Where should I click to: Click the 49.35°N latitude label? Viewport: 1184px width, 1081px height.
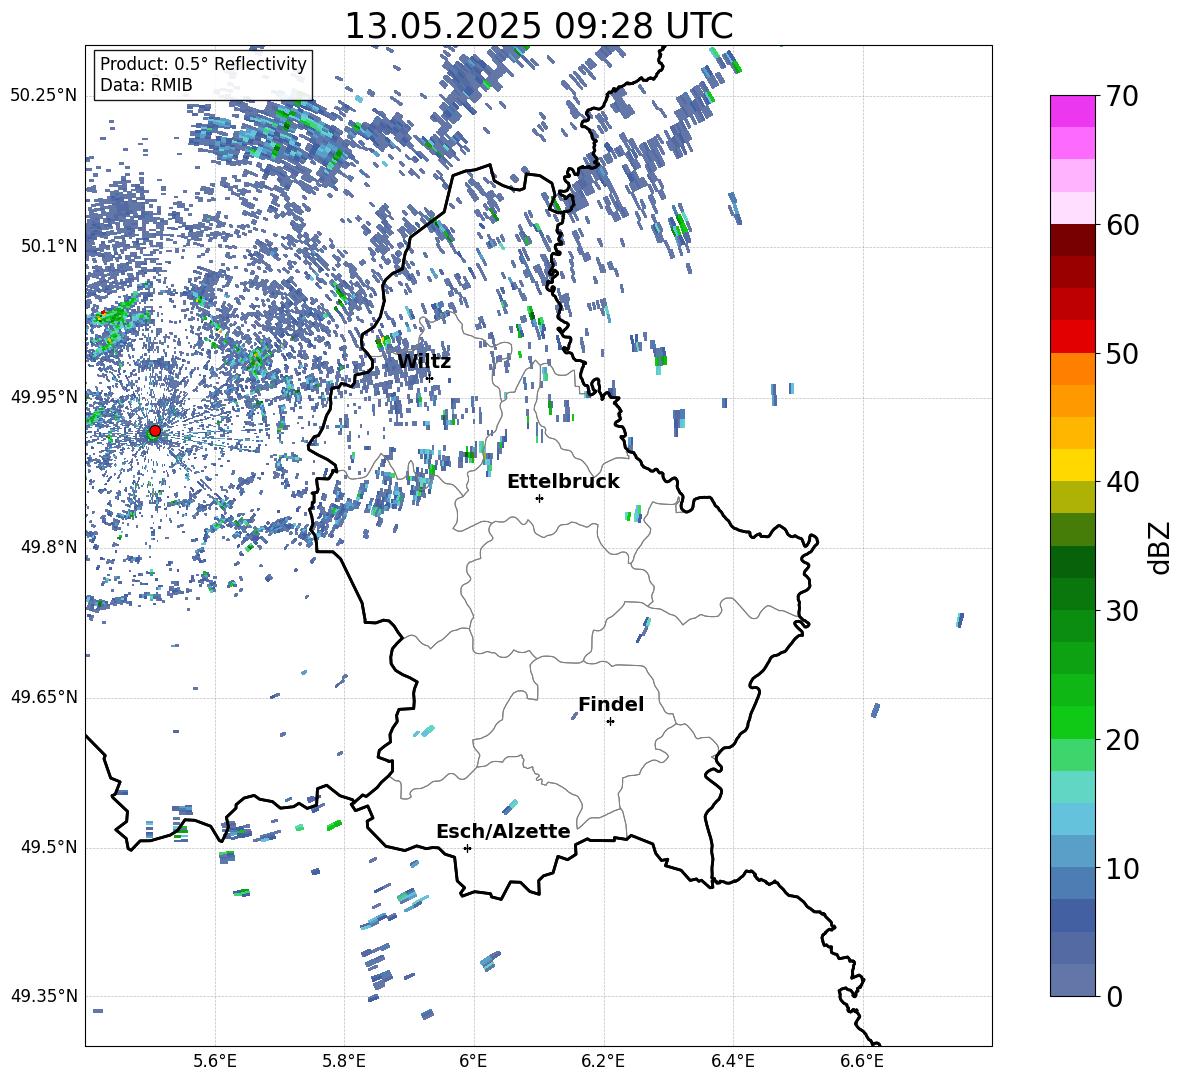pyautogui.click(x=44, y=996)
